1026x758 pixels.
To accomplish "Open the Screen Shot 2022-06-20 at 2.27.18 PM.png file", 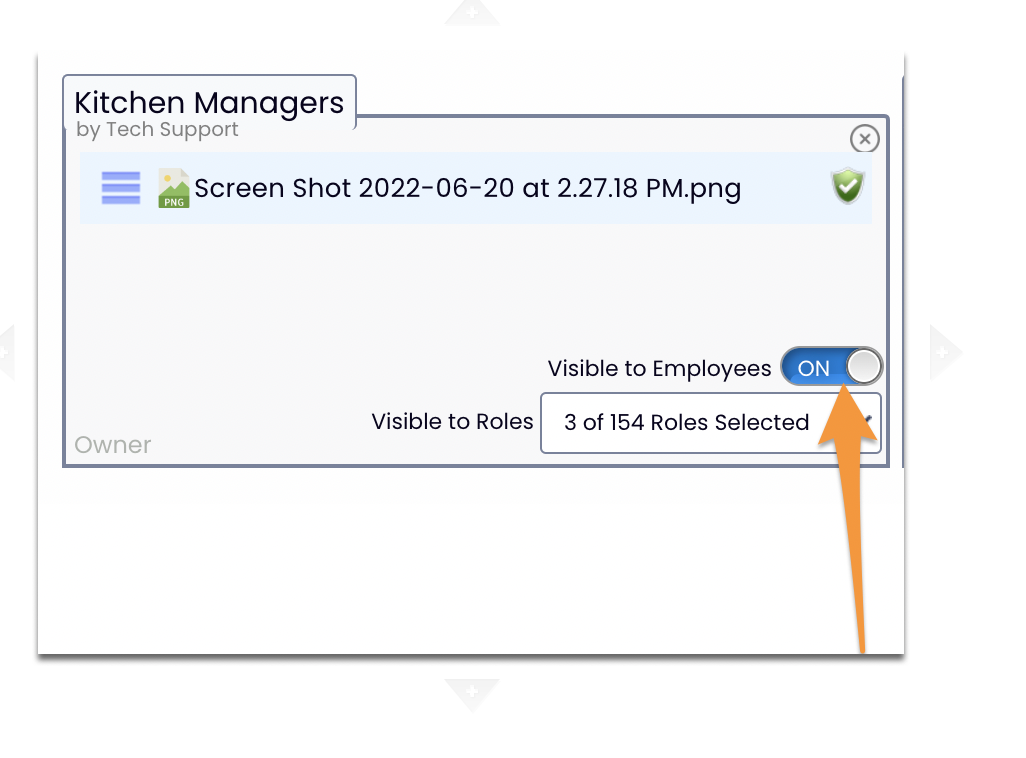I will tap(468, 189).
